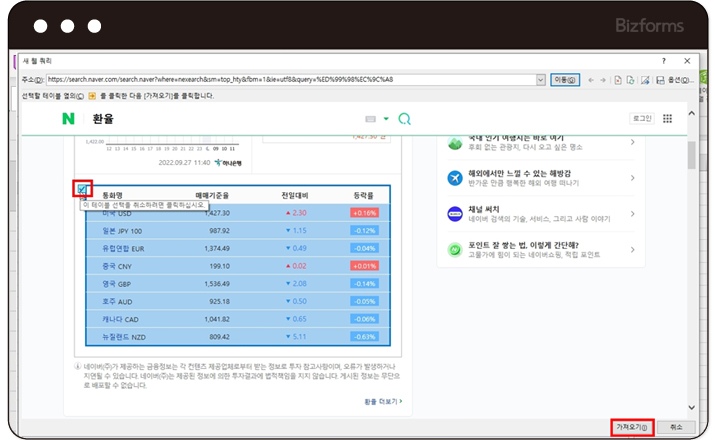Open the dropdown arrow beside keyboard icon
Screen dimensions: 715x440
[x=386, y=119]
